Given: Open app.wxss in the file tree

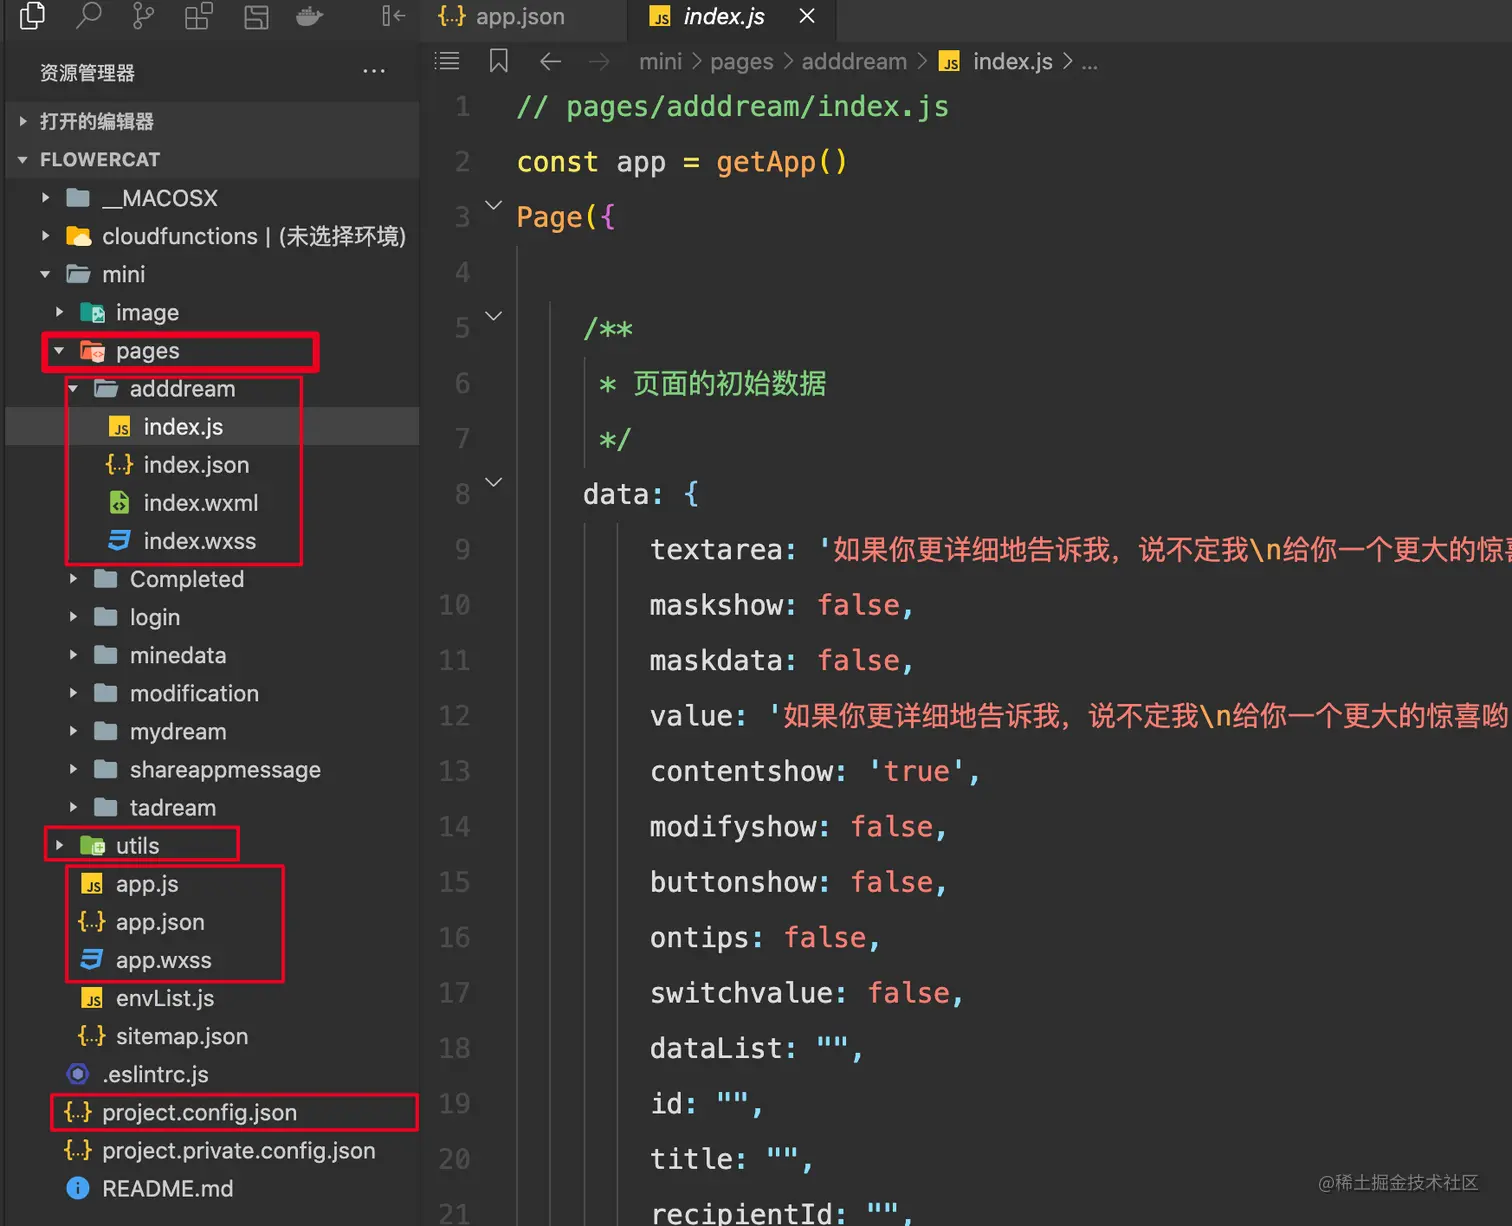Looking at the screenshot, I should (212, 960).
